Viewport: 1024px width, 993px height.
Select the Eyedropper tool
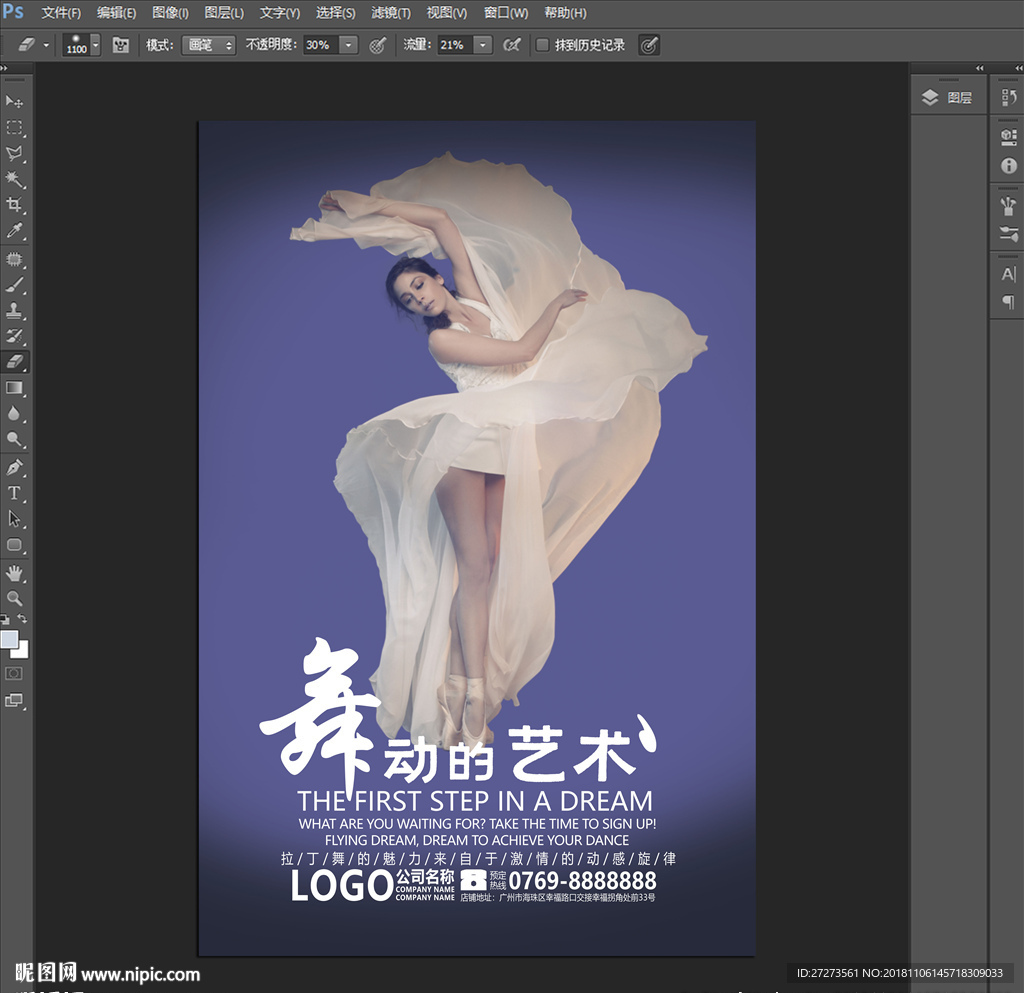[14, 230]
